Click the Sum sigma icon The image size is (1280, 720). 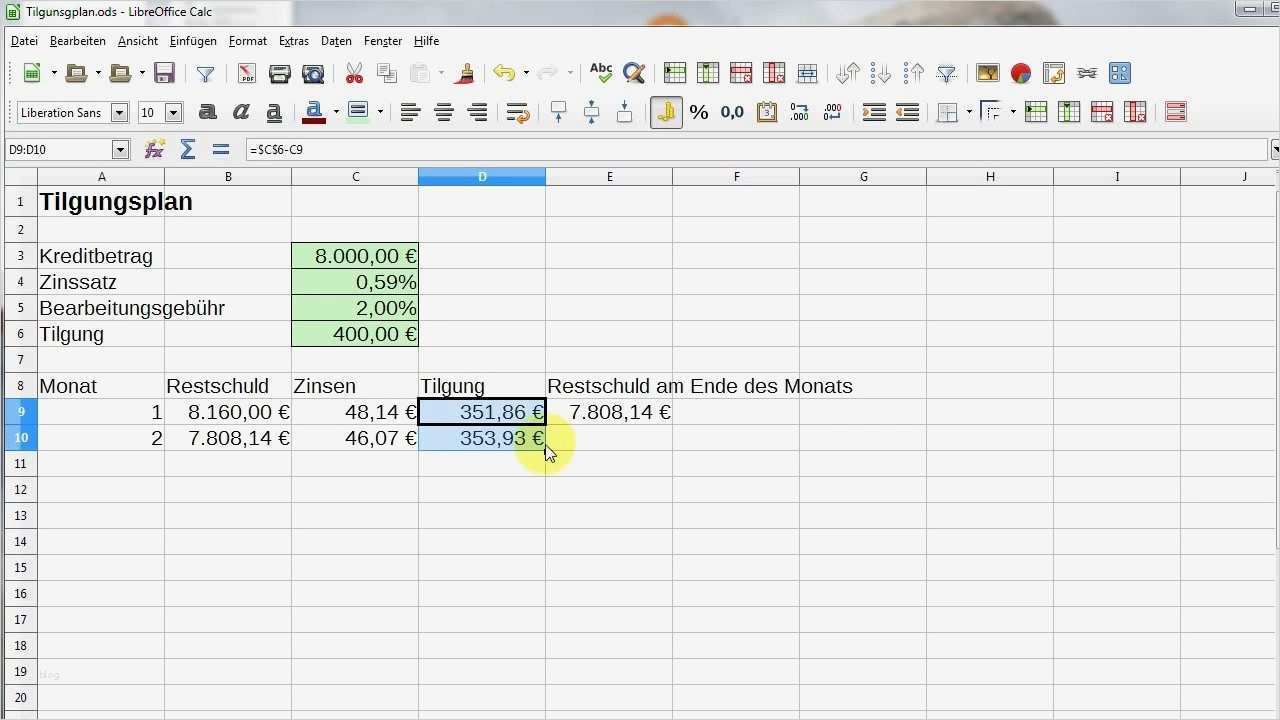(x=187, y=150)
